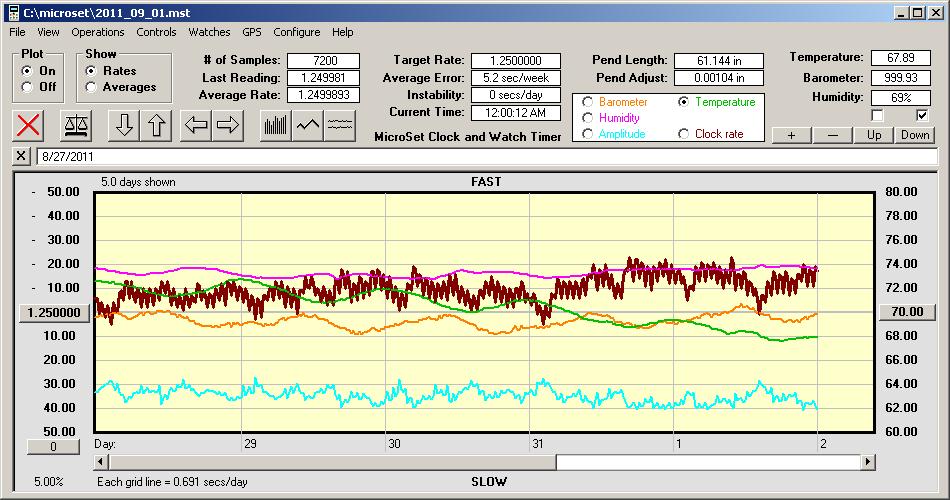Screen dimensions: 950x500
Task: Click the Last Reading value field
Action: pyautogui.click(x=324, y=78)
